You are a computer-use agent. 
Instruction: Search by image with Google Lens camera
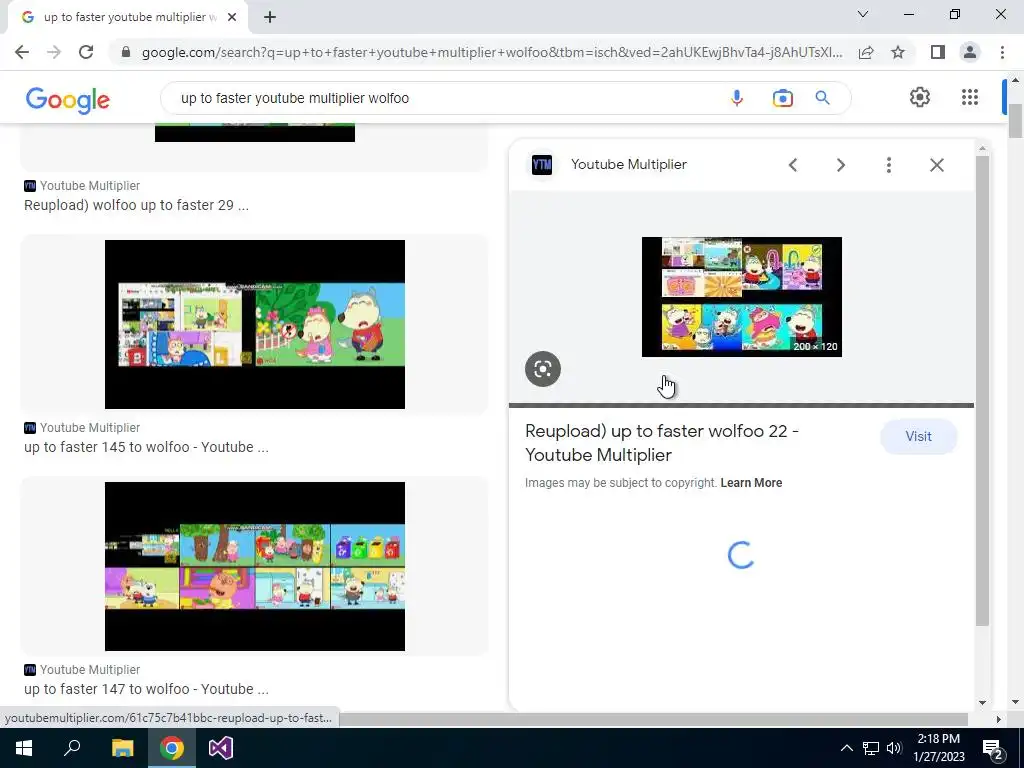[x=782, y=99]
